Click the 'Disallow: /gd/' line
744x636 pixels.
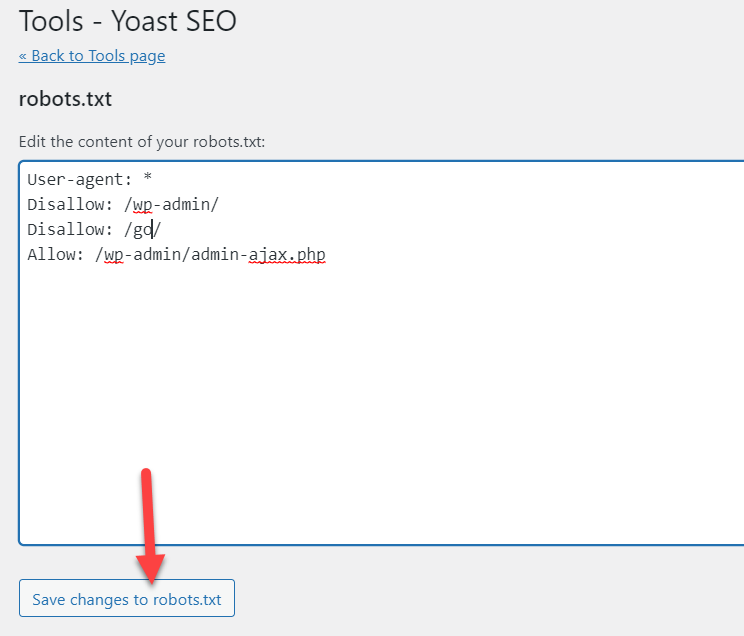pyautogui.click(x=94, y=230)
